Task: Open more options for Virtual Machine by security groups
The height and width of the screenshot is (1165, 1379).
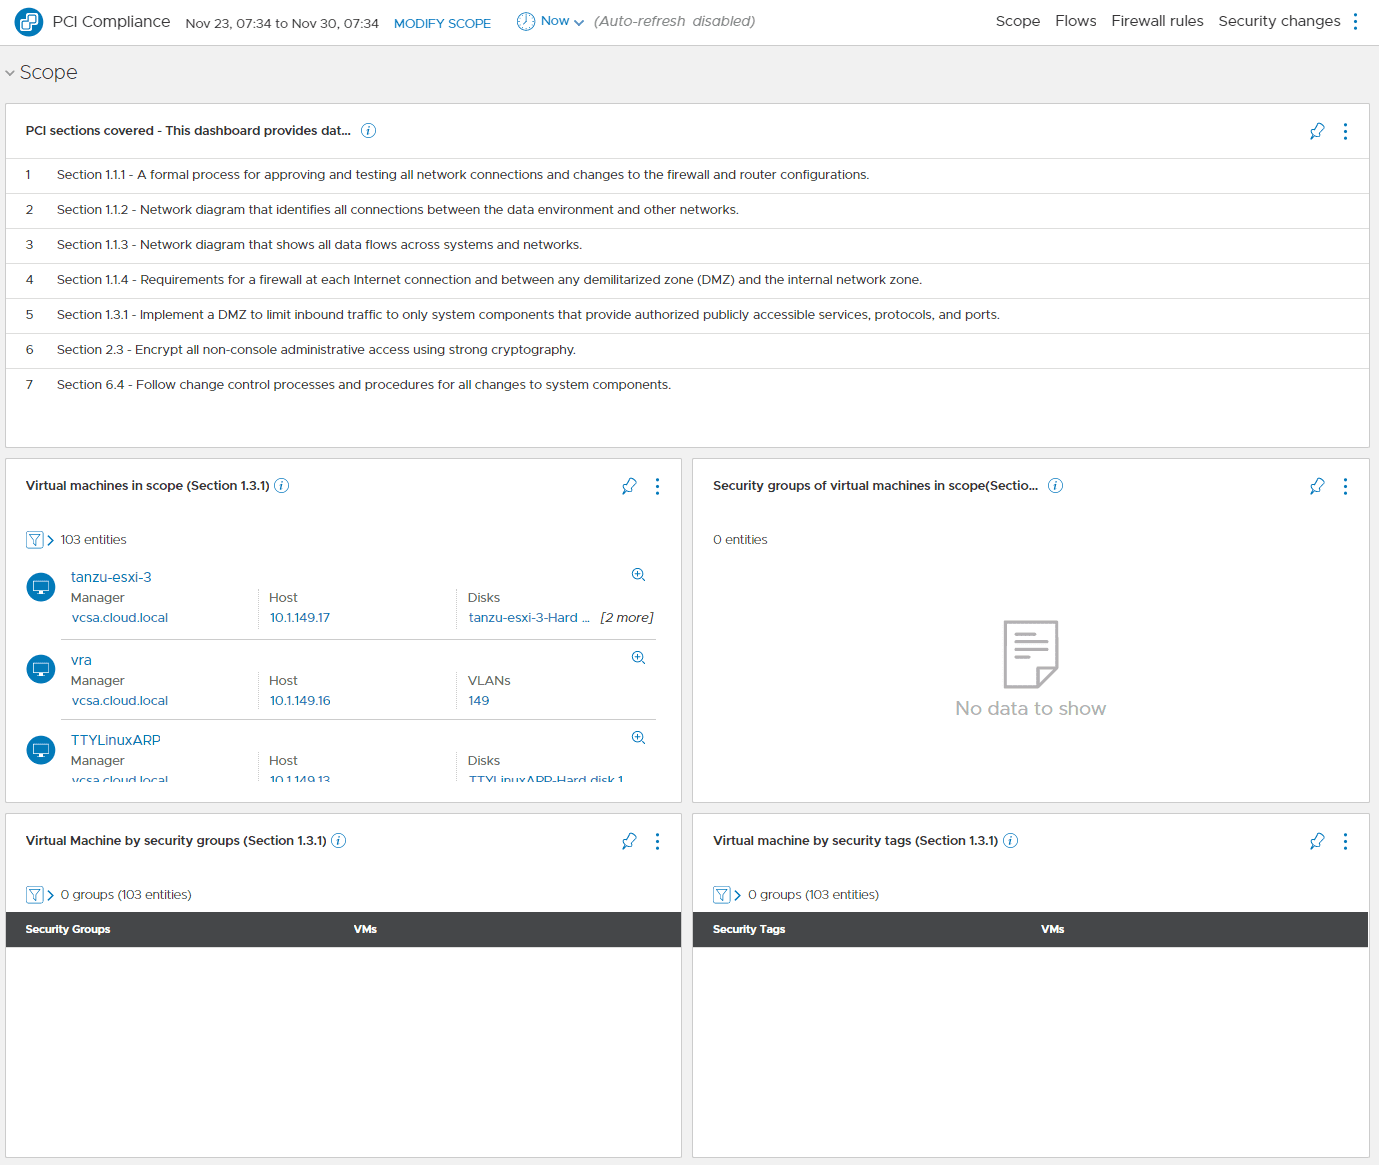Action: tap(657, 841)
